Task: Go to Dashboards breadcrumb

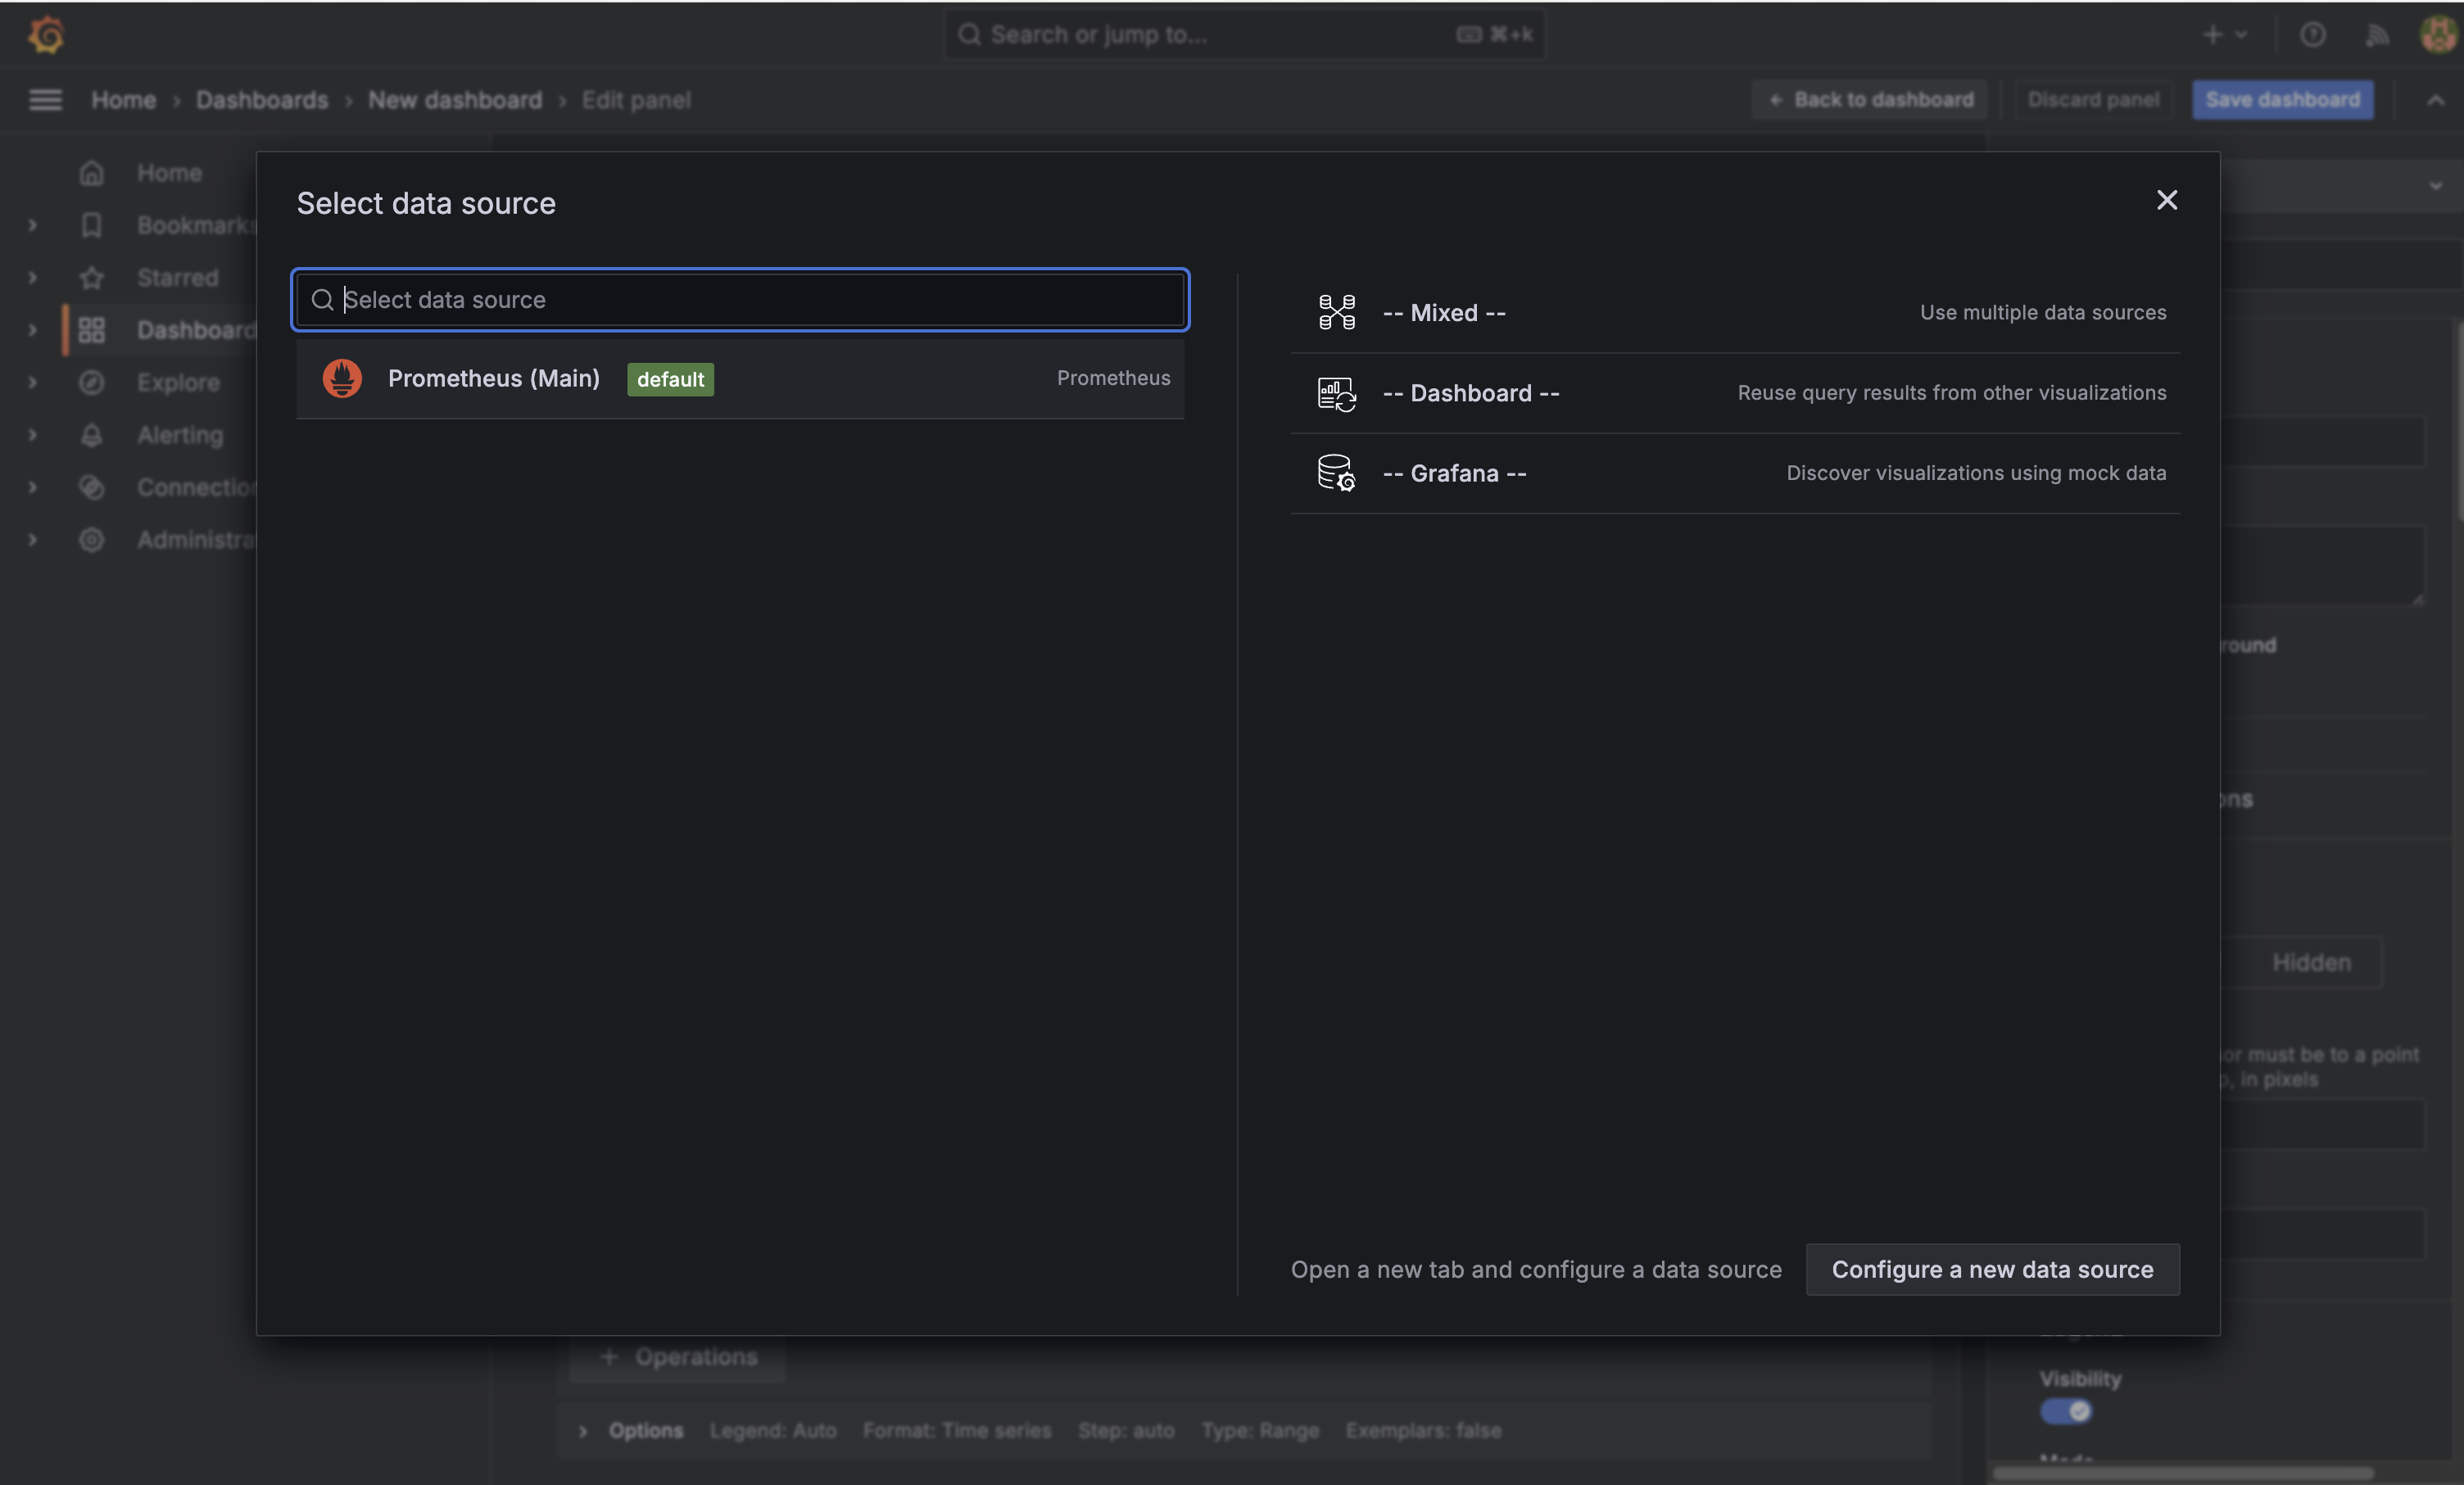Action: click(261, 99)
